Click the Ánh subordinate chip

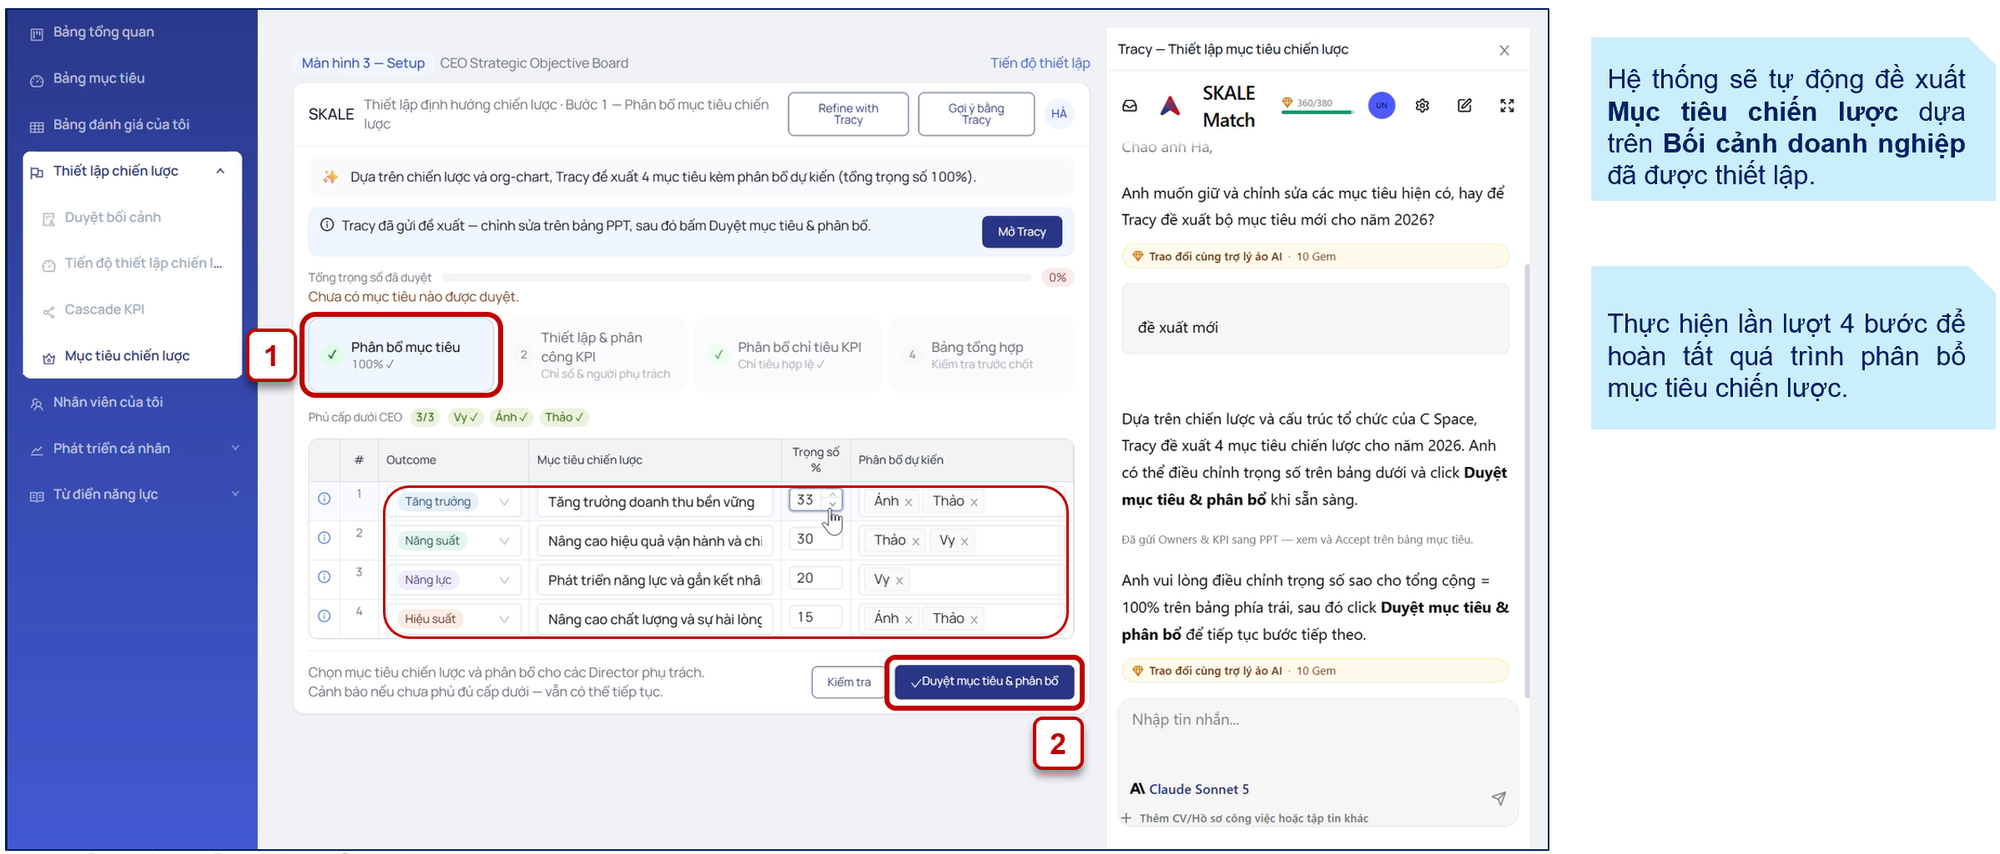[511, 417]
